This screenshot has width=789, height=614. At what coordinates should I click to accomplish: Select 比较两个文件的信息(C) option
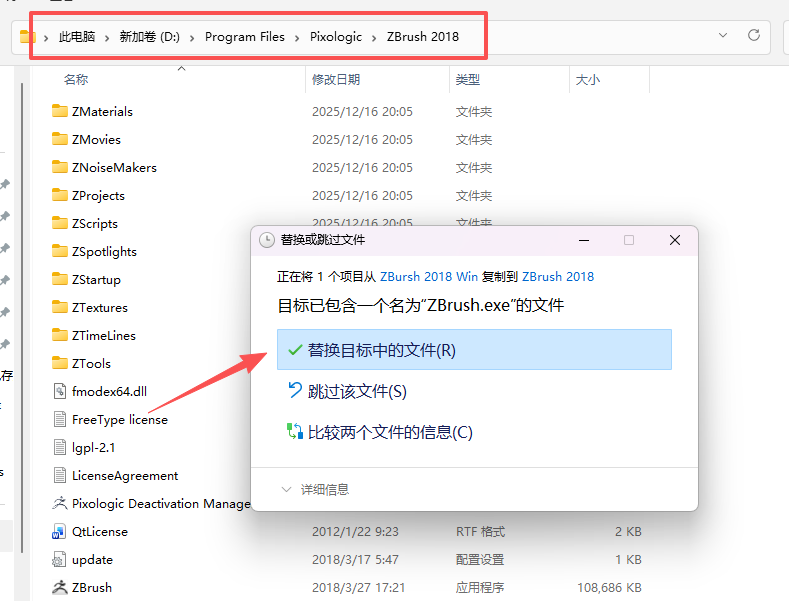[390, 432]
